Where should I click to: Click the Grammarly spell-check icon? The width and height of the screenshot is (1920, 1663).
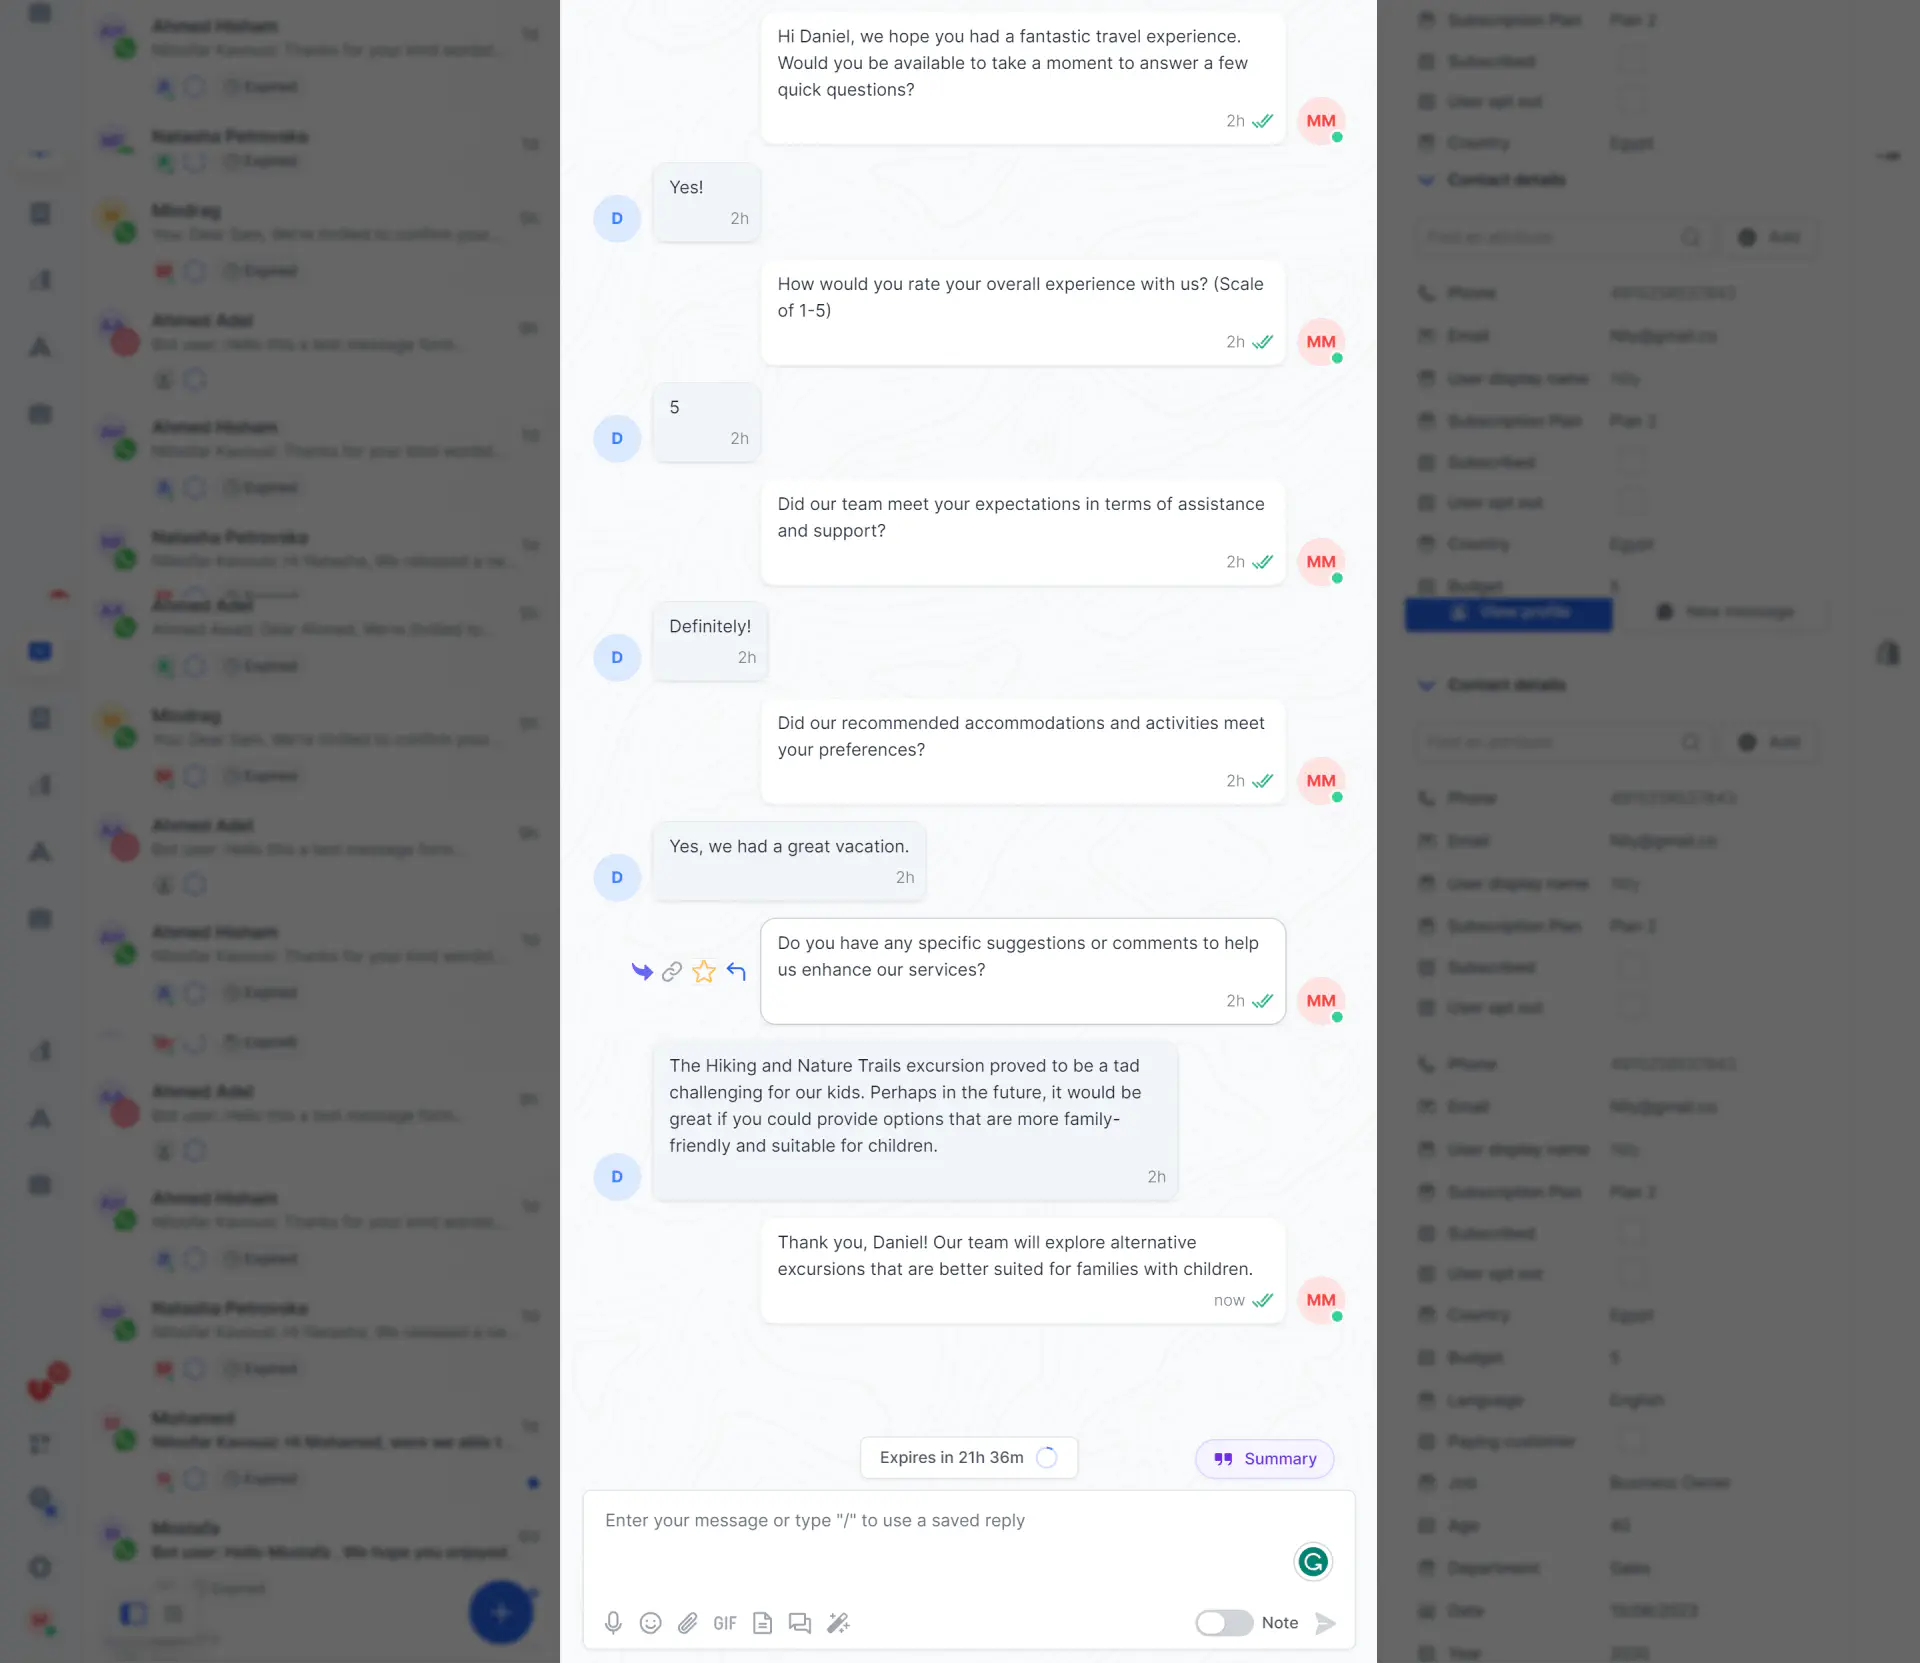pos(1313,1562)
